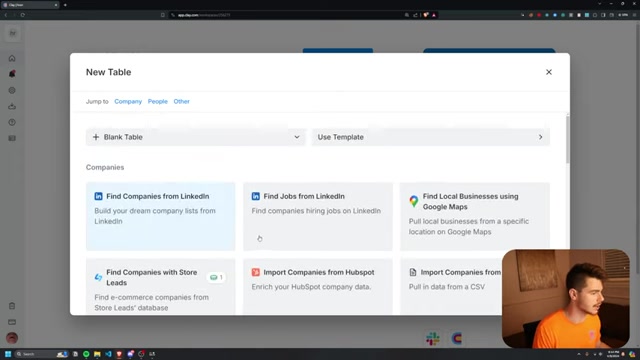The height and width of the screenshot is (360, 640).
Task: Click the HubSpot icon
Action: pos(256,272)
